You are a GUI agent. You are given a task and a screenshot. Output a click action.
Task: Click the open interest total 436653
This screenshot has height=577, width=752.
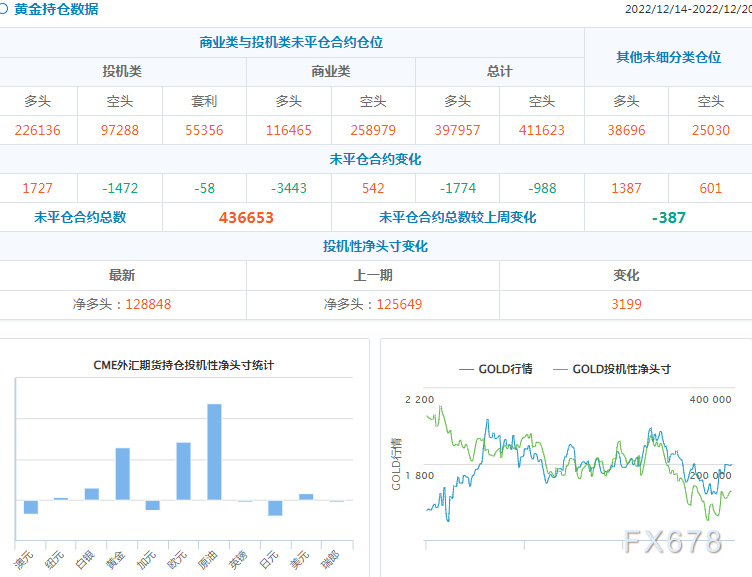click(246, 217)
